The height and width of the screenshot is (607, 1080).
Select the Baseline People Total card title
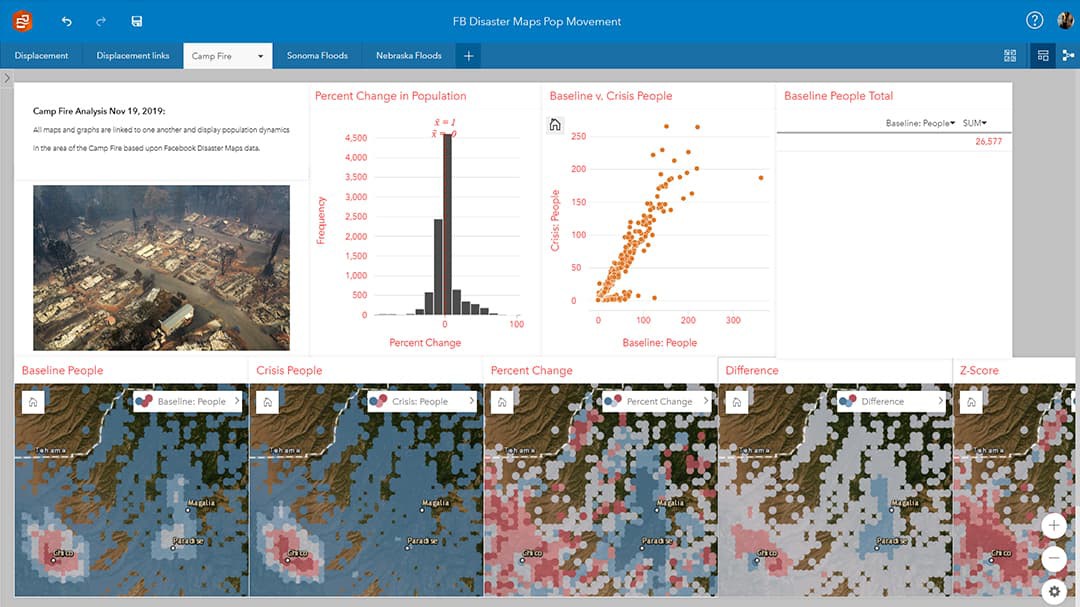pyautogui.click(x=838, y=96)
